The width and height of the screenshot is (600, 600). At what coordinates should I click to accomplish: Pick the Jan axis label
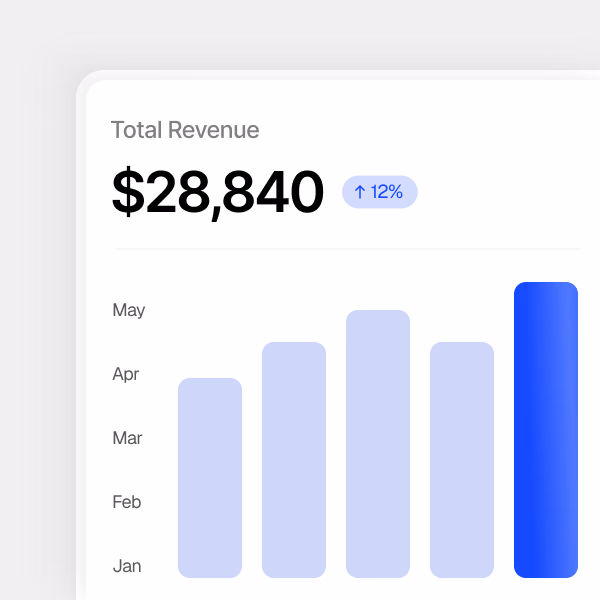coord(127,566)
